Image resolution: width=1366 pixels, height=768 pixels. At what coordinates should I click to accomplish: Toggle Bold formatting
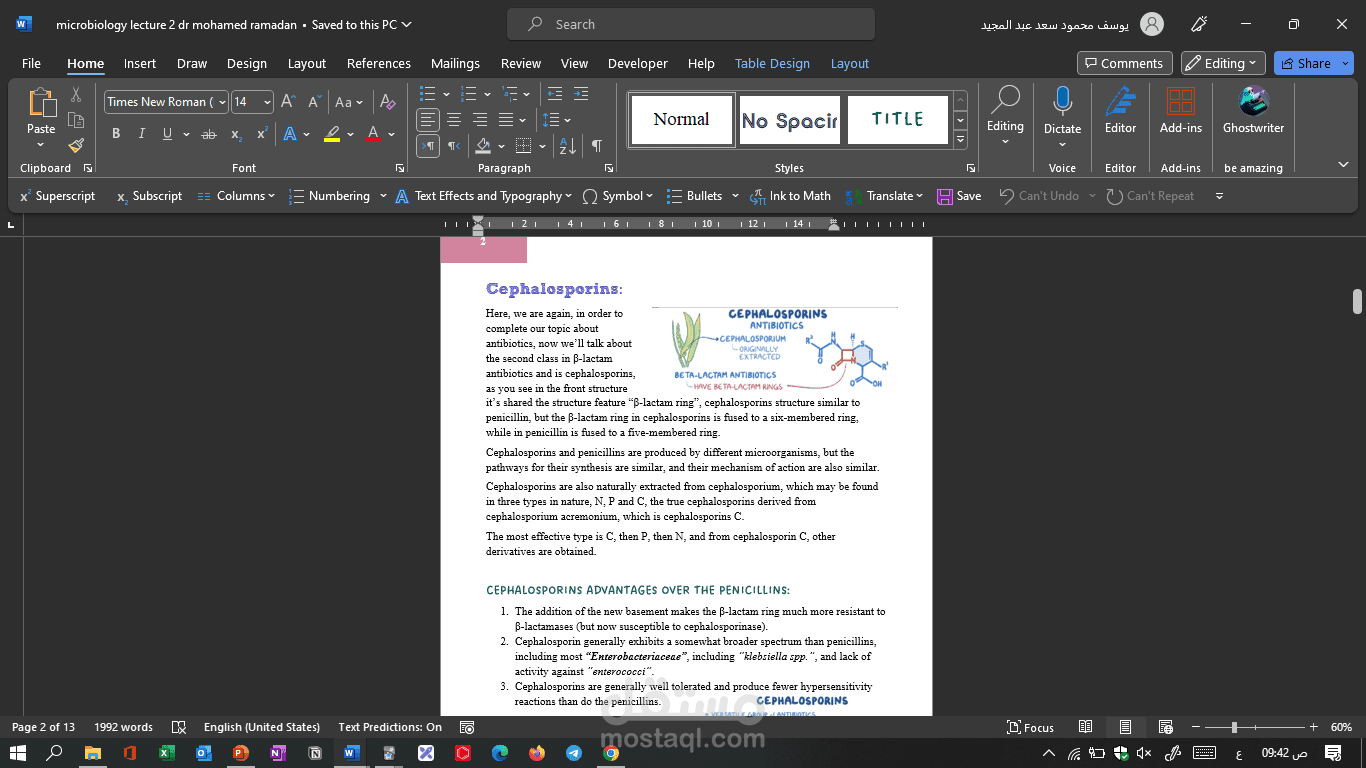[x=116, y=134]
